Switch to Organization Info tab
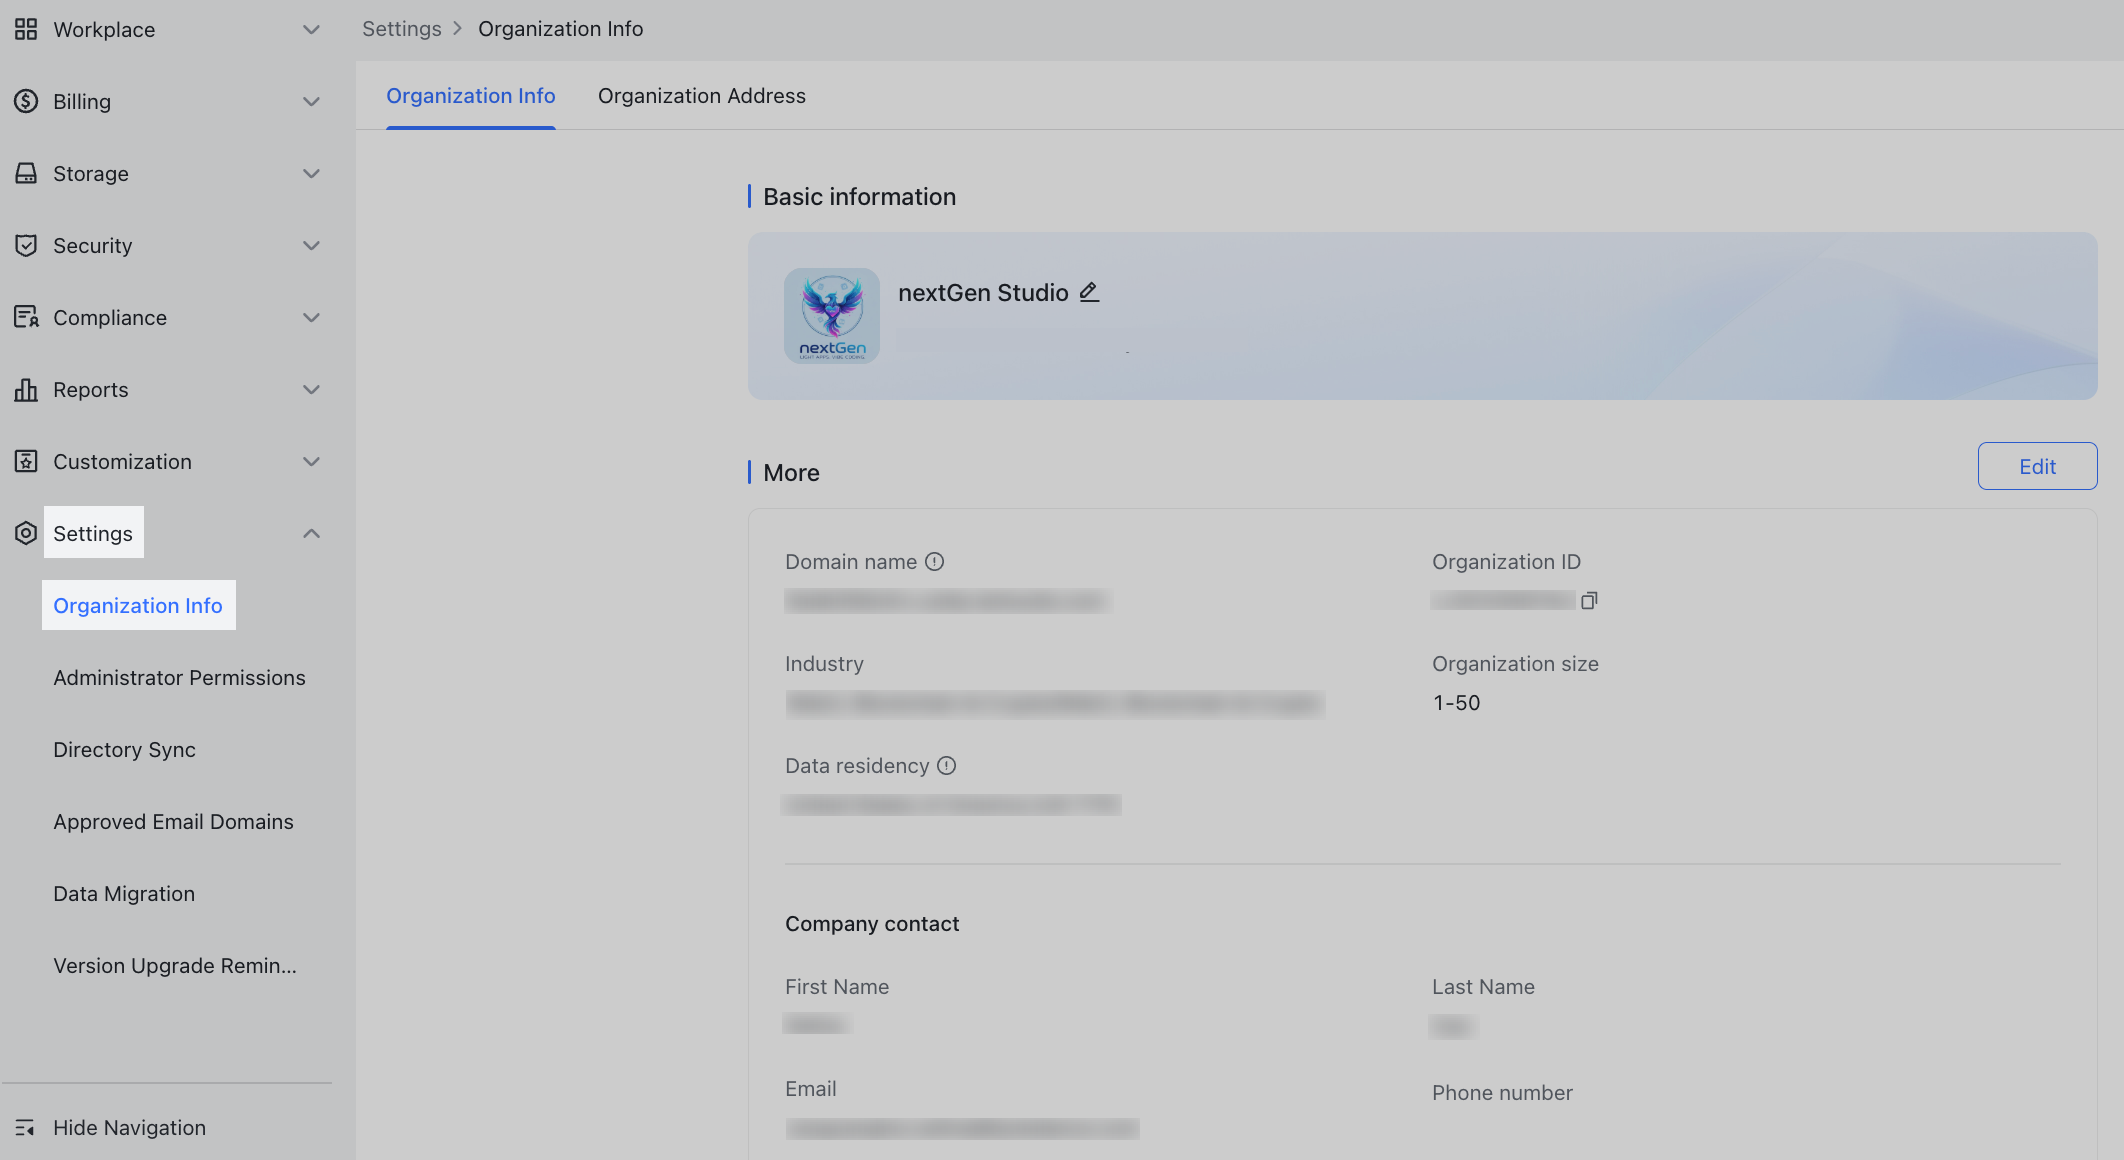Screen dimensions: 2124x1160 coord(471,96)
